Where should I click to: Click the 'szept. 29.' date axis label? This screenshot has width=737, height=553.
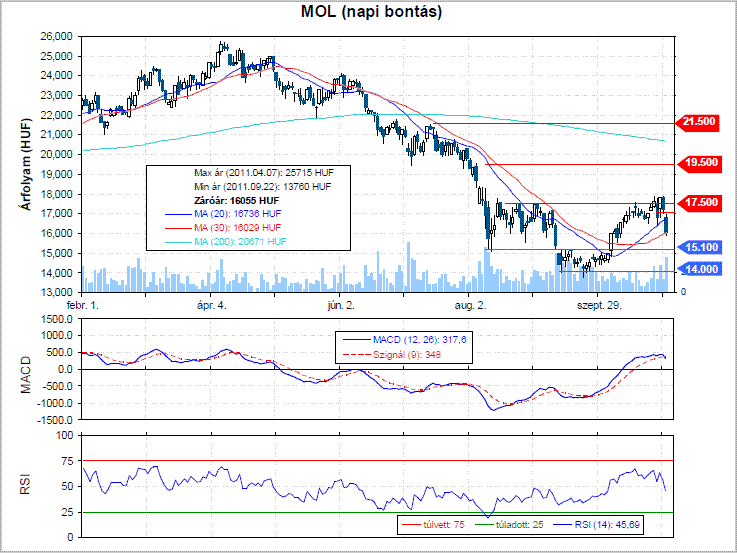tap(599, 305)
